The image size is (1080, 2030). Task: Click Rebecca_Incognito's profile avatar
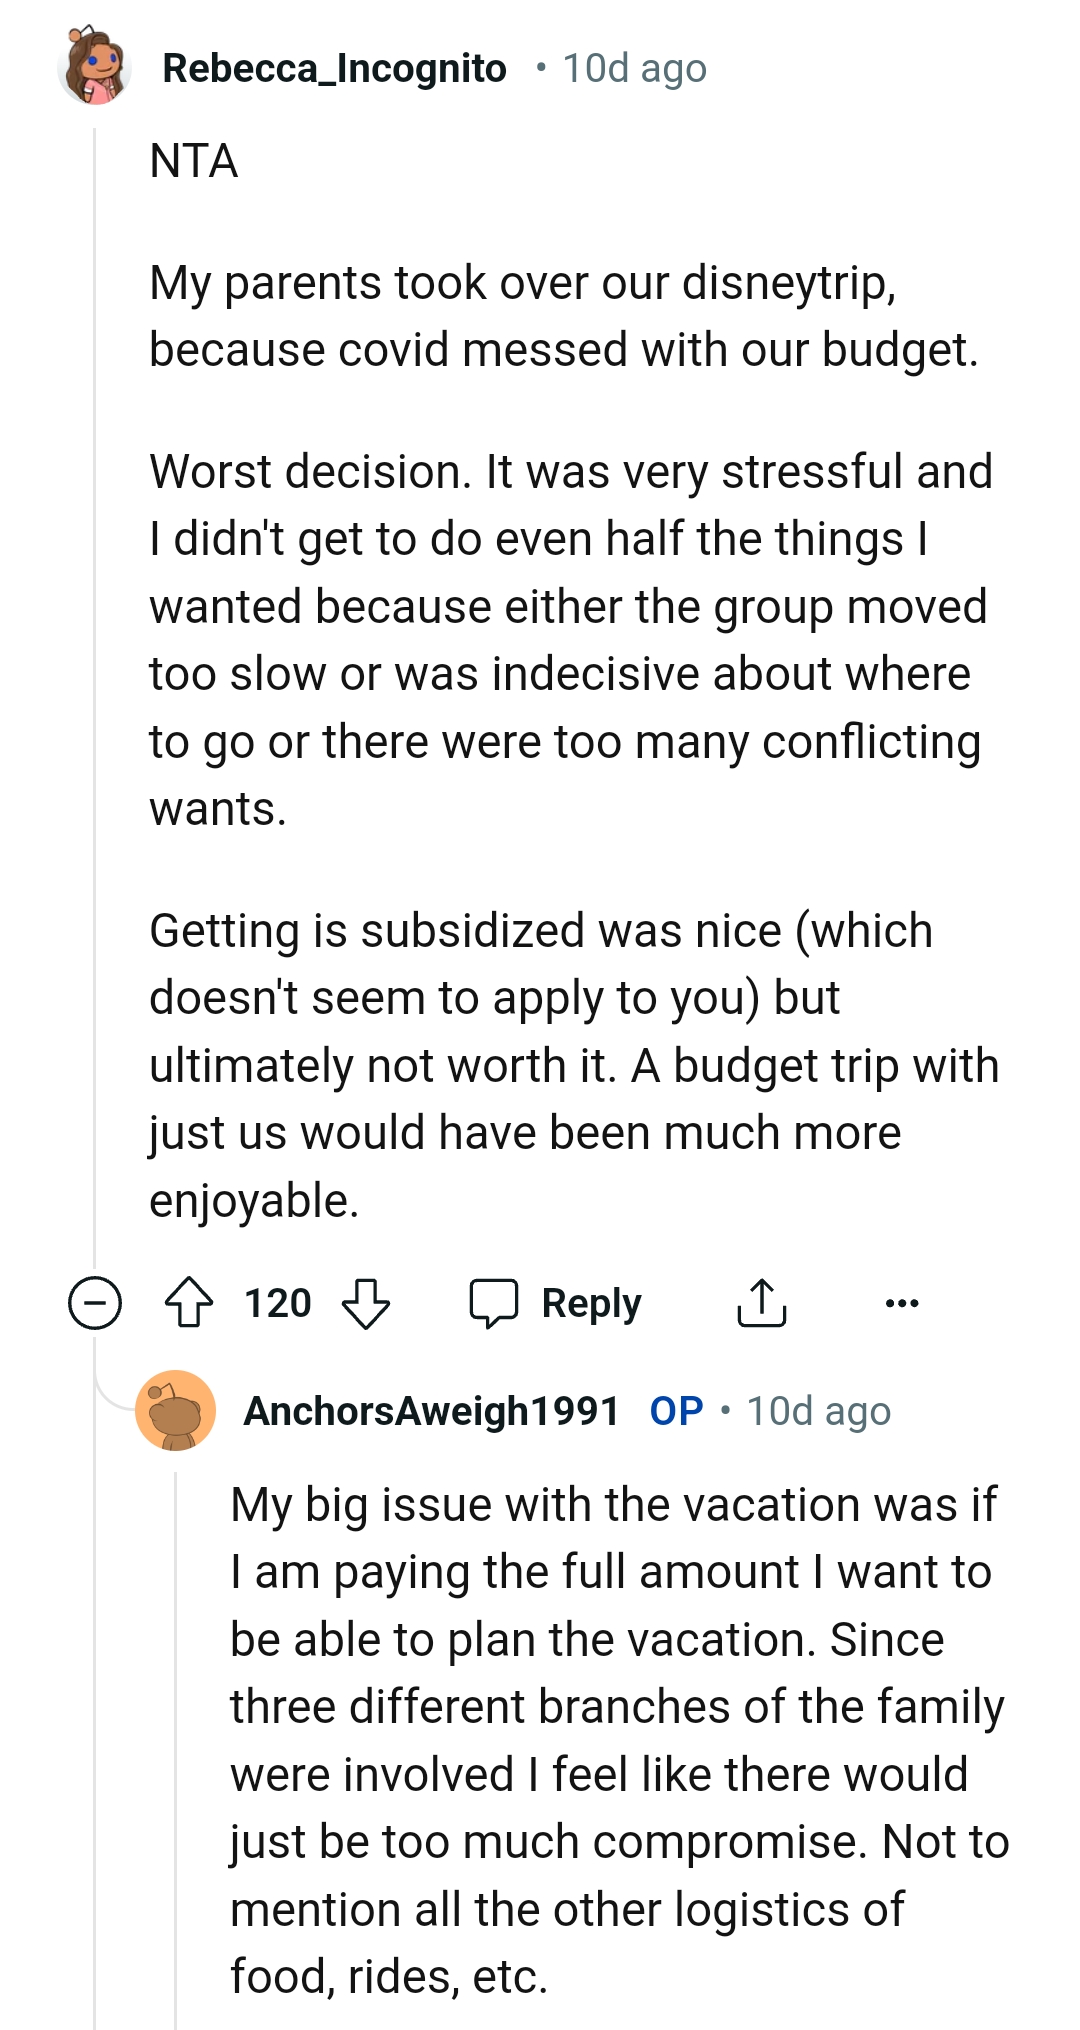[95, 67]
